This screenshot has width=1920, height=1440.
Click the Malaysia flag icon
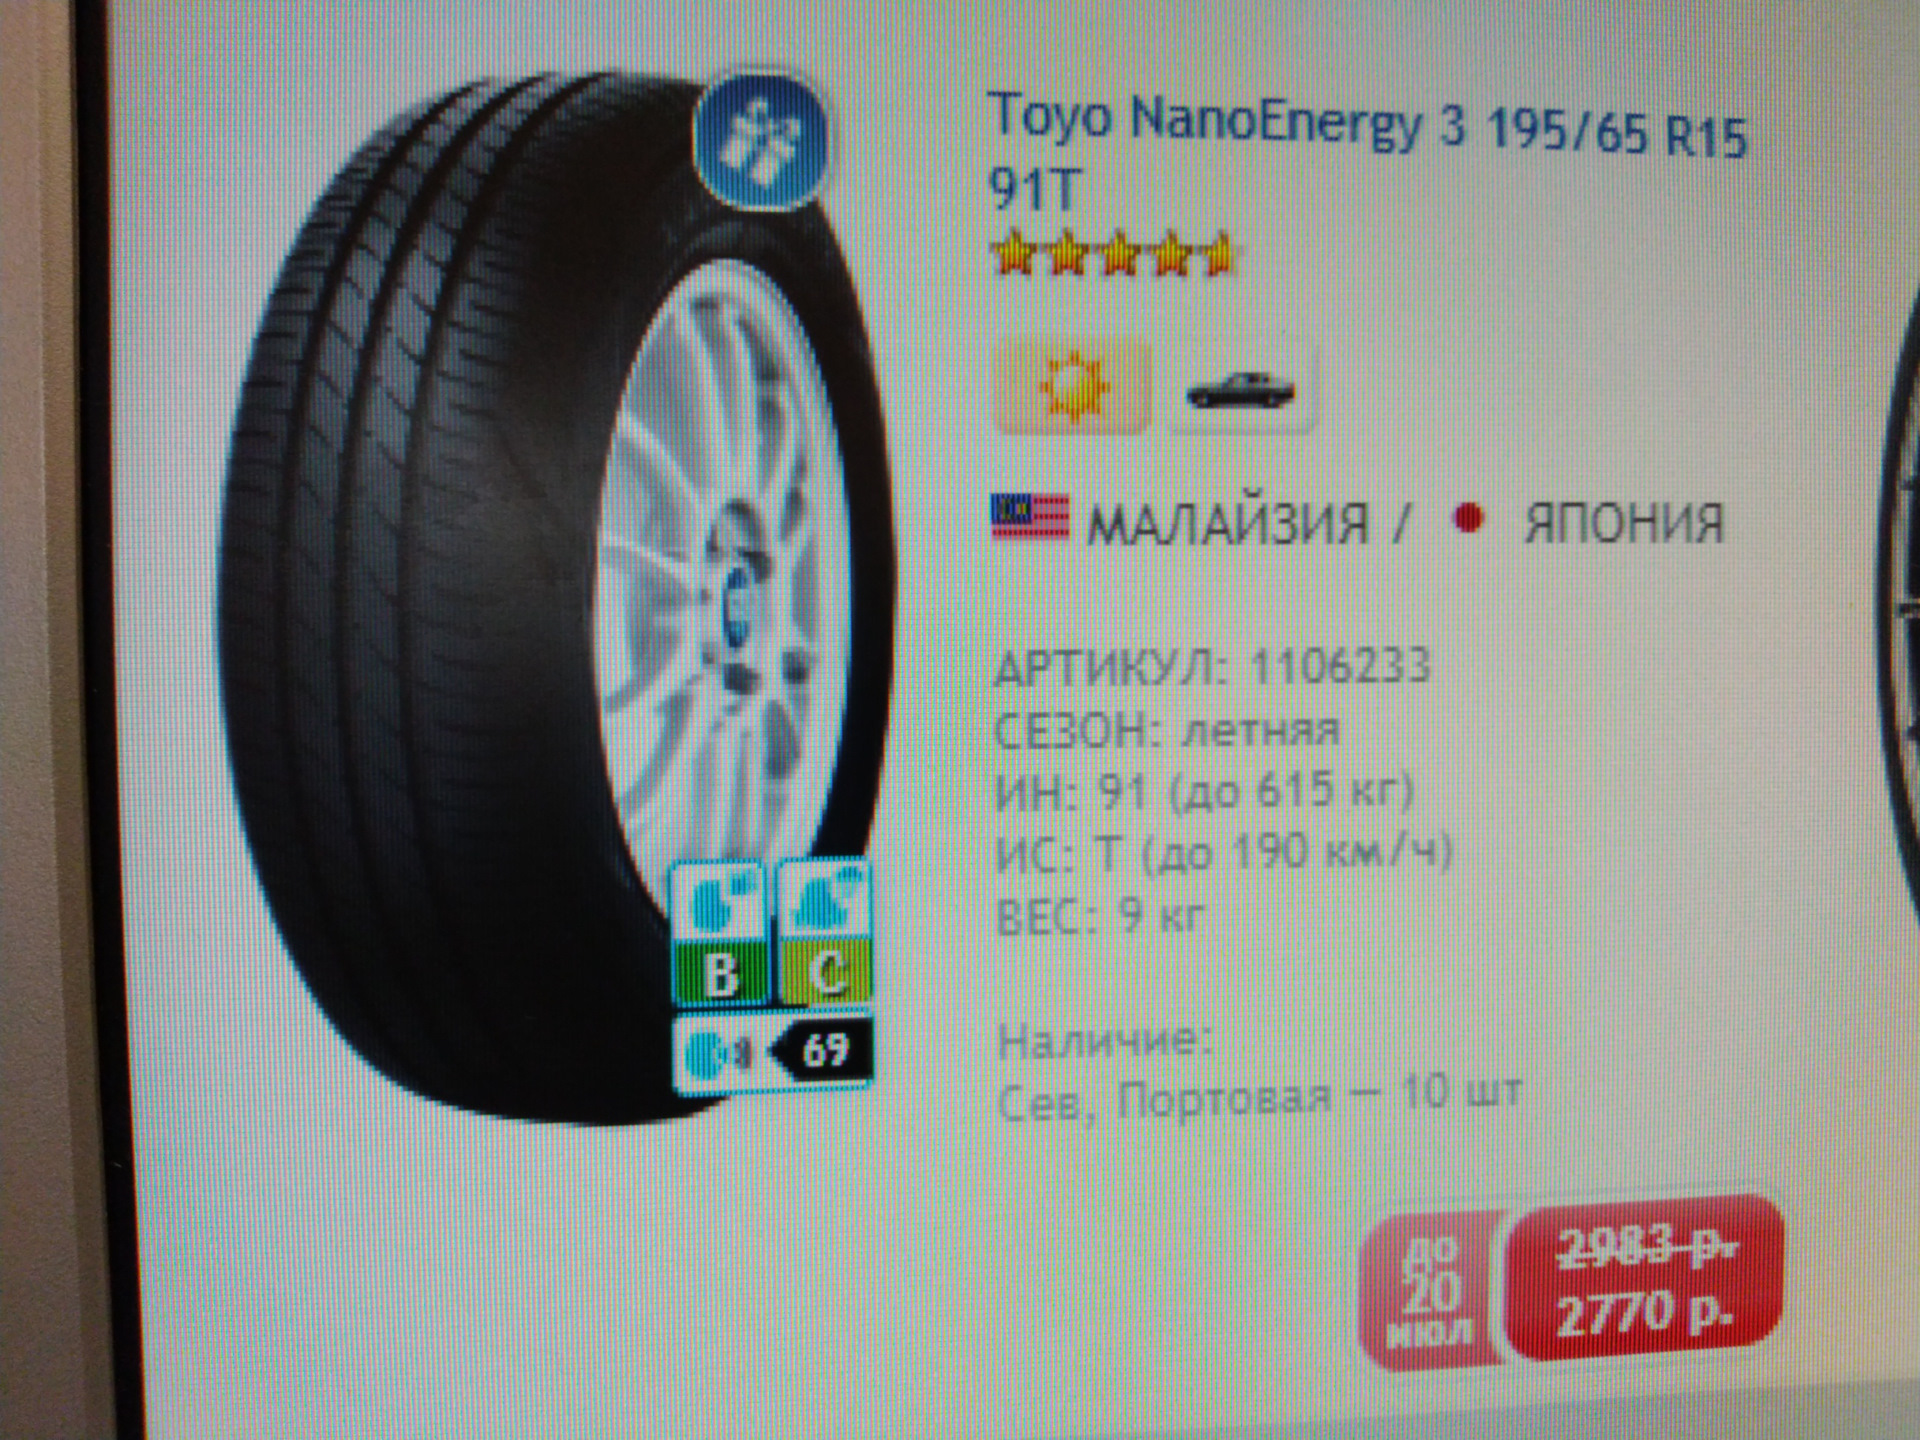(x=1029, y=518)
